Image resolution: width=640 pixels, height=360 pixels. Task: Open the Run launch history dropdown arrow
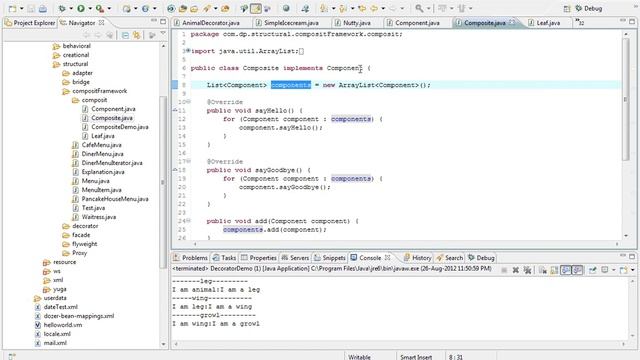[90, 9]
